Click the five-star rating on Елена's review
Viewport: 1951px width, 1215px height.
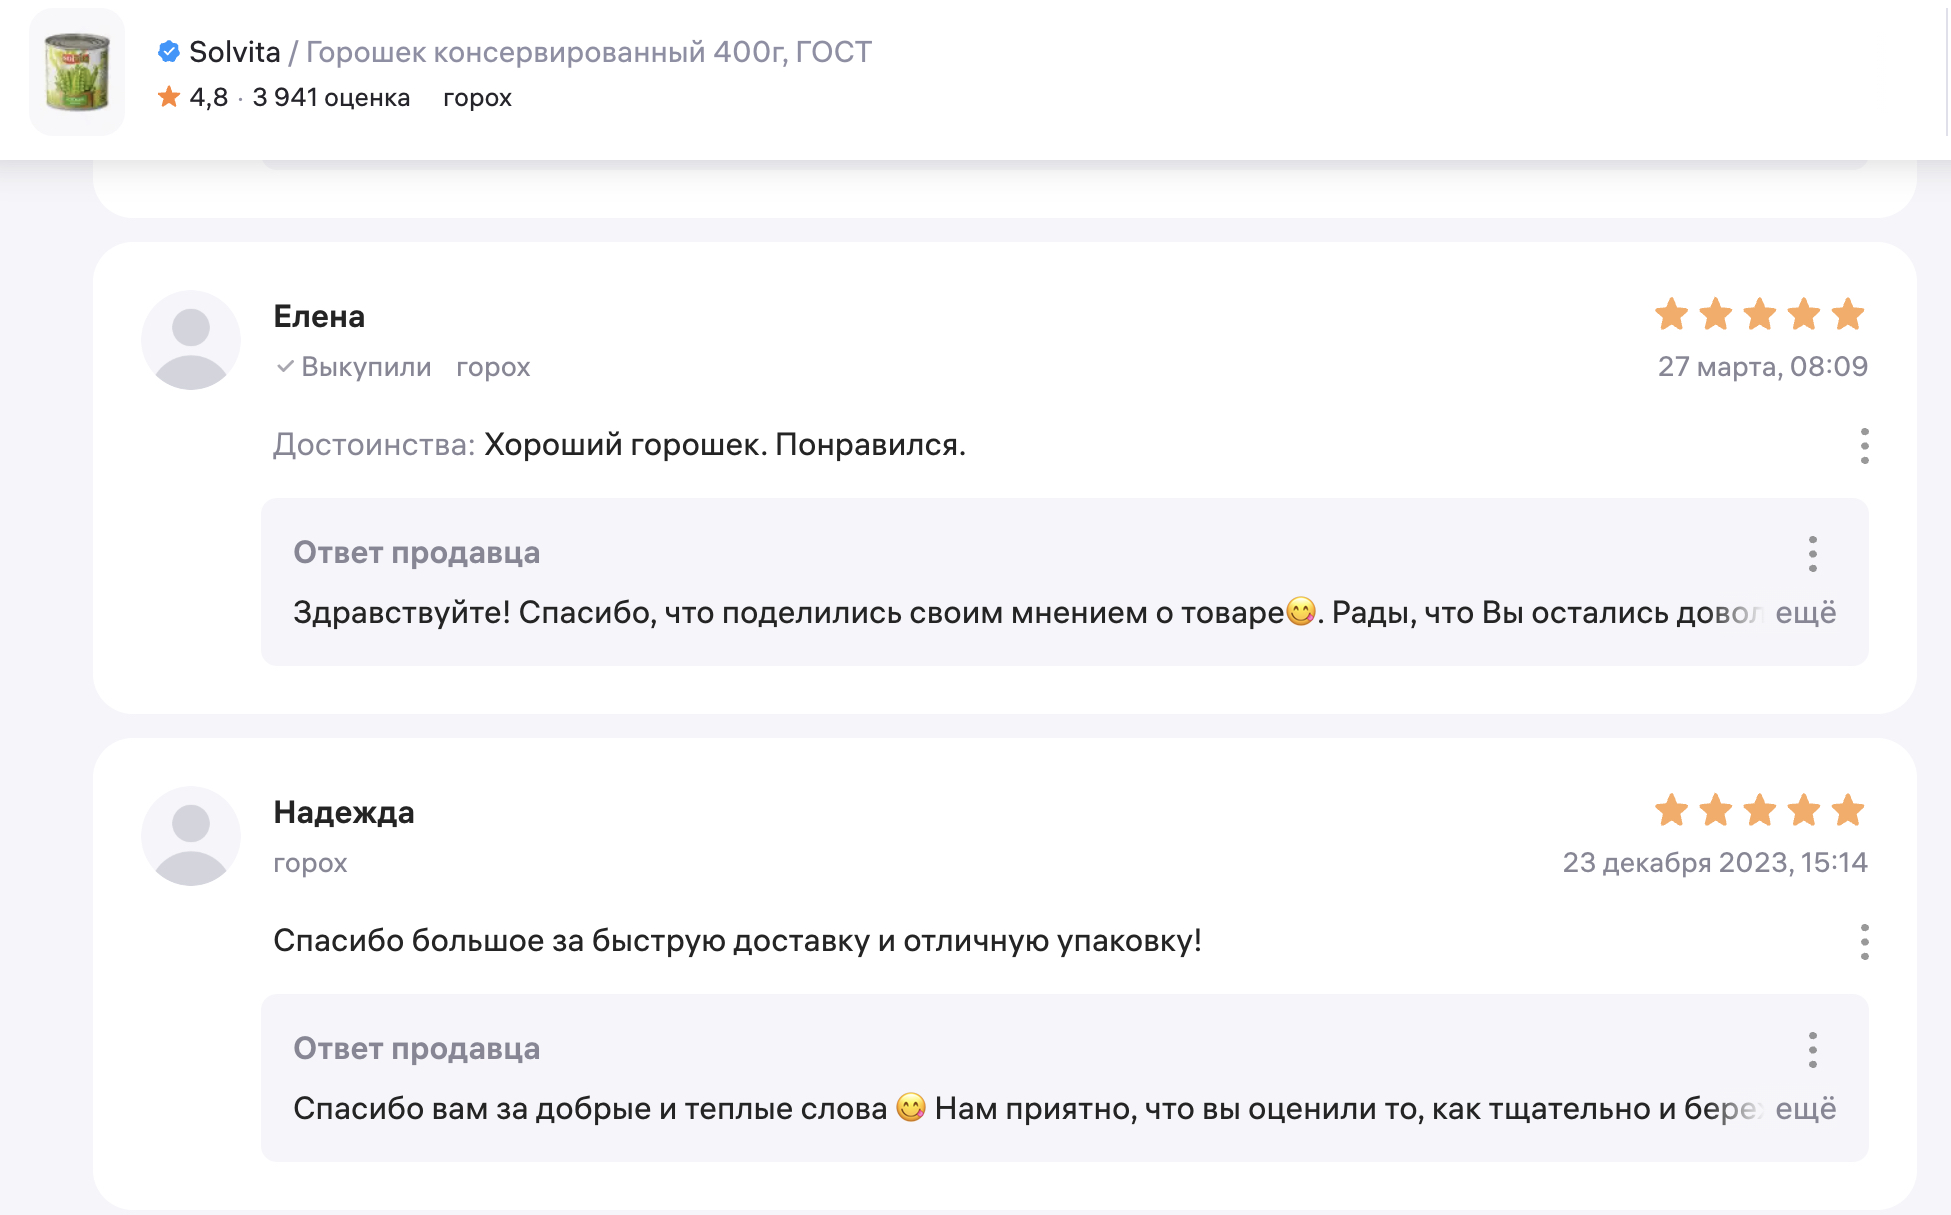click(x=1759, y=315)
